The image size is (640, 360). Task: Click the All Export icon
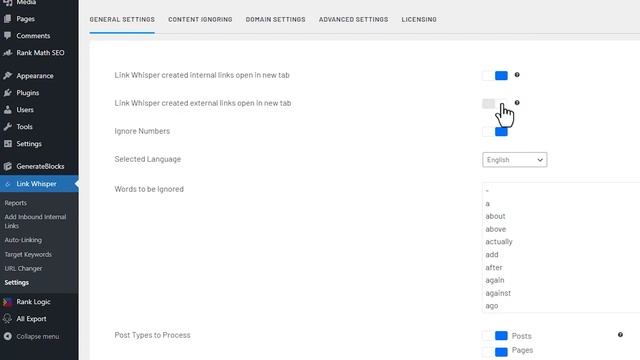coord(7,319)
